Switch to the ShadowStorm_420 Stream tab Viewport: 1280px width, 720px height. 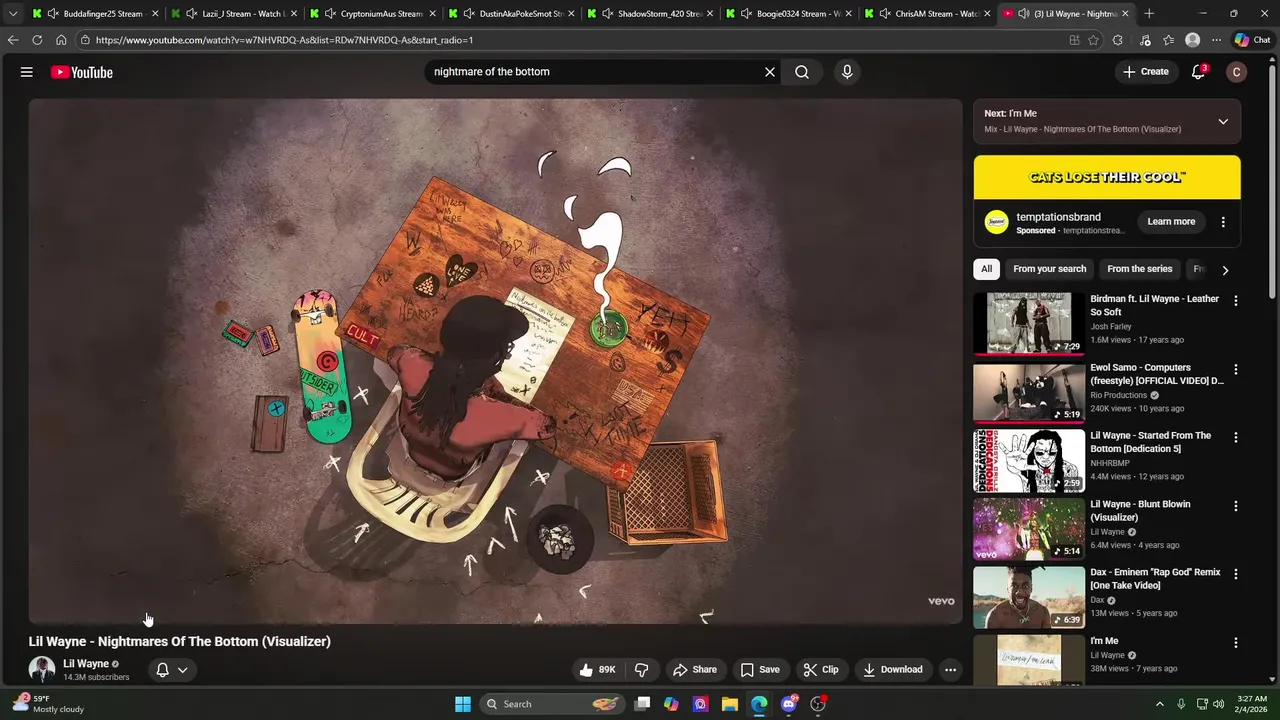(650, 14)
